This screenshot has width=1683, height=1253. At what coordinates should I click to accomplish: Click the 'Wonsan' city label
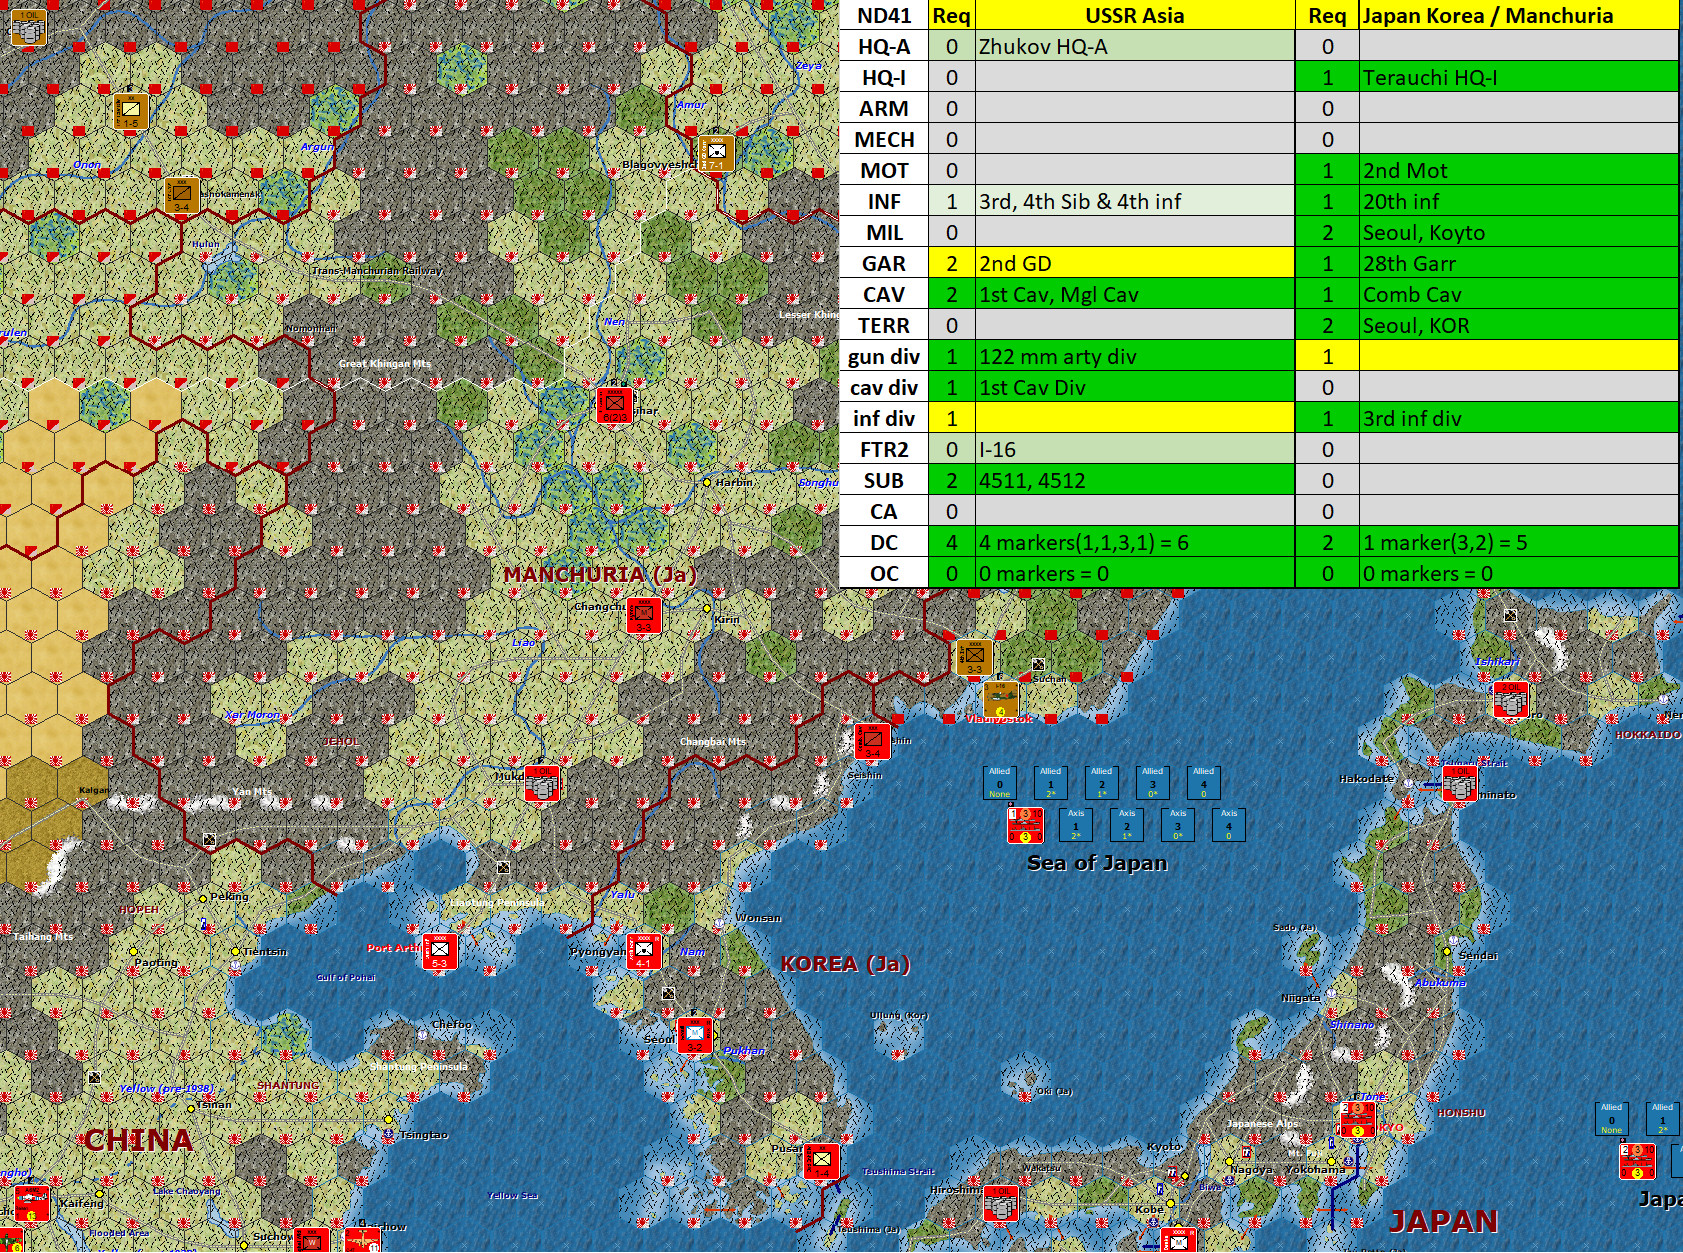pos(759,917)
